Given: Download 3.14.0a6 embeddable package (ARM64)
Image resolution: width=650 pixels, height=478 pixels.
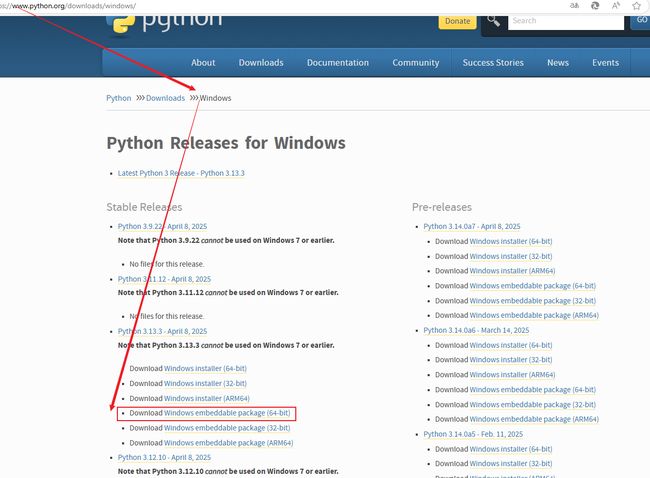Looking at the screenshot, I should (534, 419).
